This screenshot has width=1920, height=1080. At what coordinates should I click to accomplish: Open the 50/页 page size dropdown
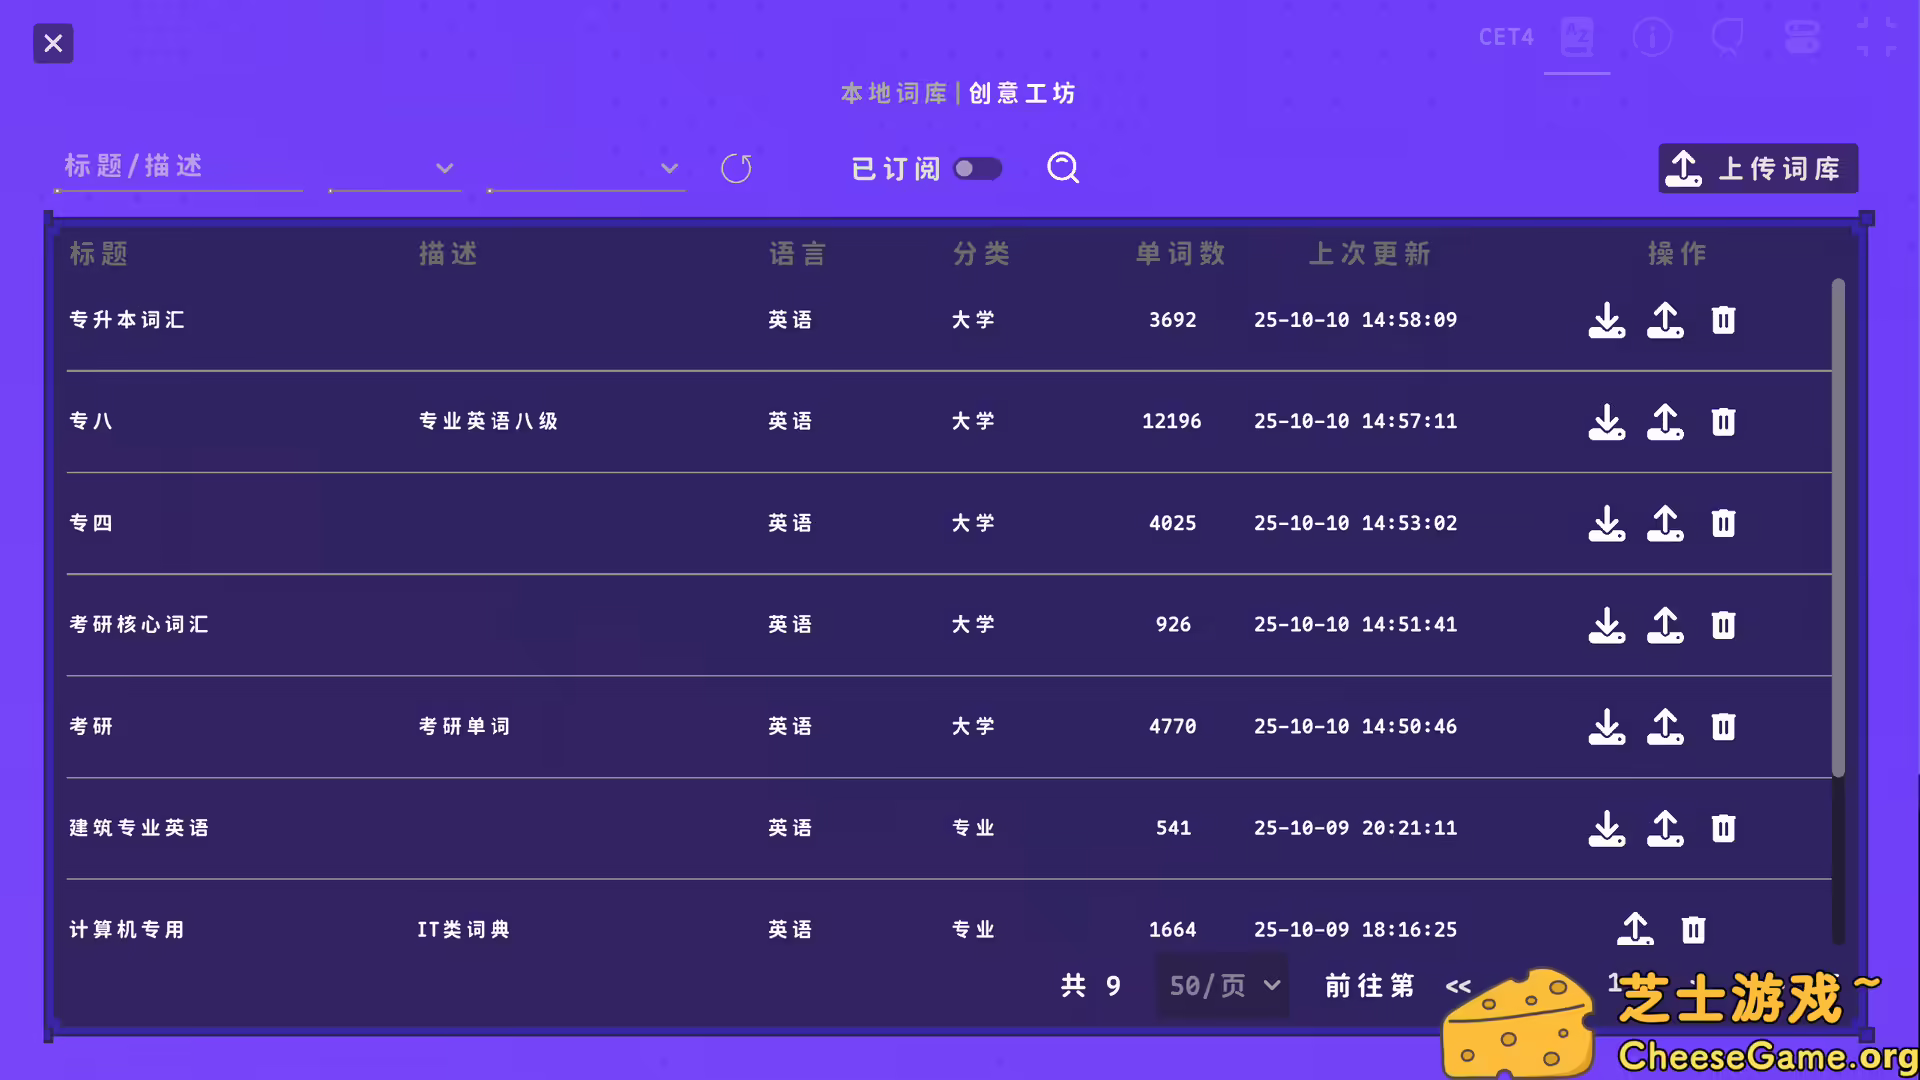1222,985
